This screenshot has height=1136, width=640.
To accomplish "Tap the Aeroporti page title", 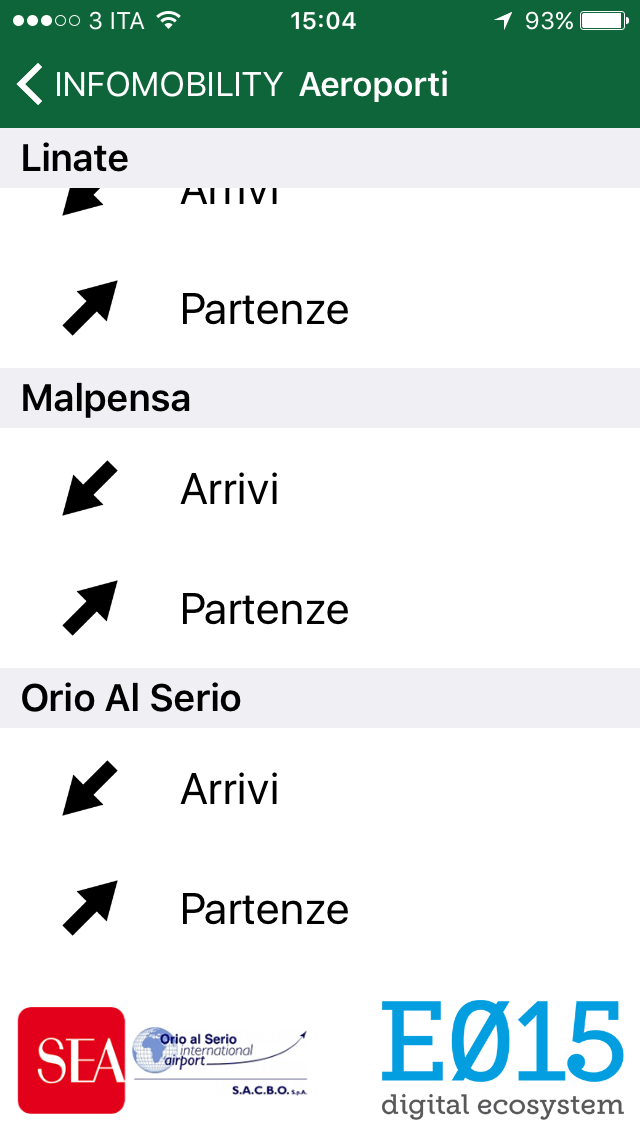I will click(x=374, y=85).
